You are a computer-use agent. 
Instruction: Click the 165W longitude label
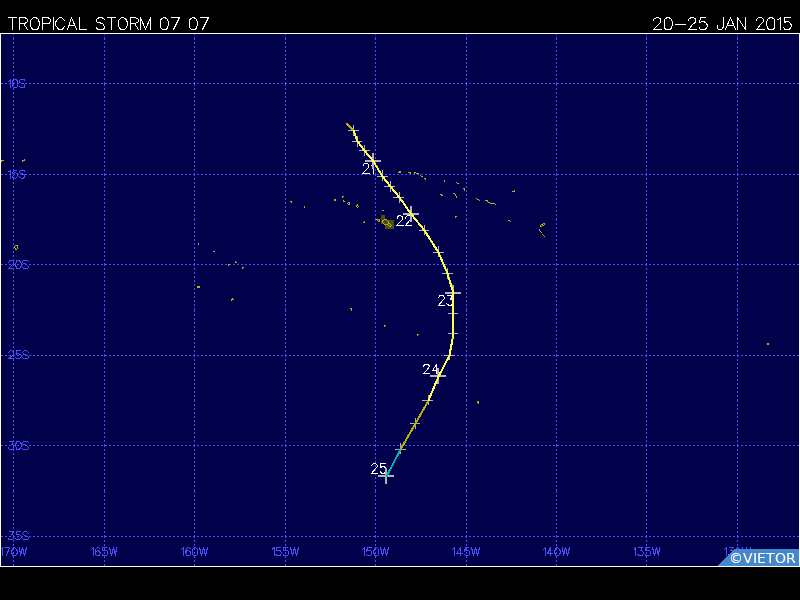(104, 551)
